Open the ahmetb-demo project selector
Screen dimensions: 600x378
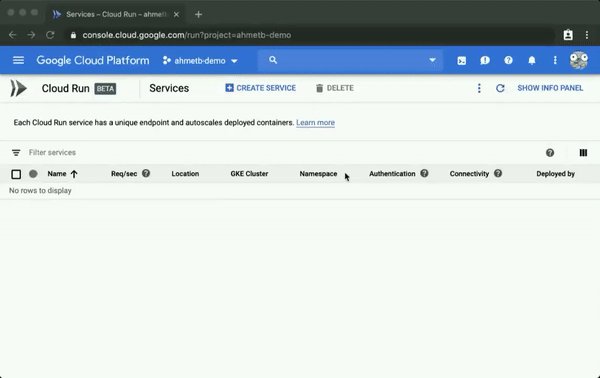(x=200, y=61)
